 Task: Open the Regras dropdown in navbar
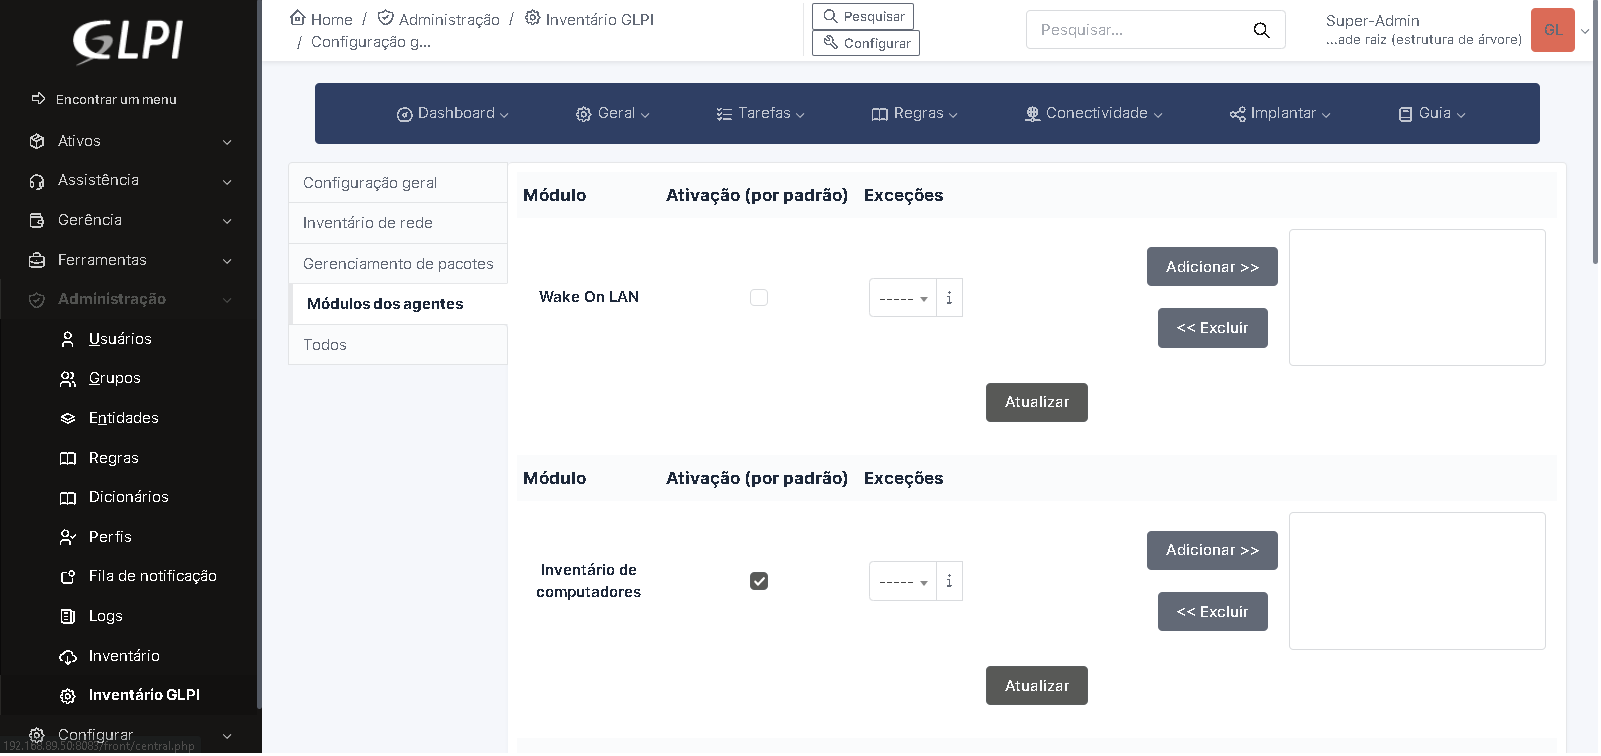(x=915, y=114)
